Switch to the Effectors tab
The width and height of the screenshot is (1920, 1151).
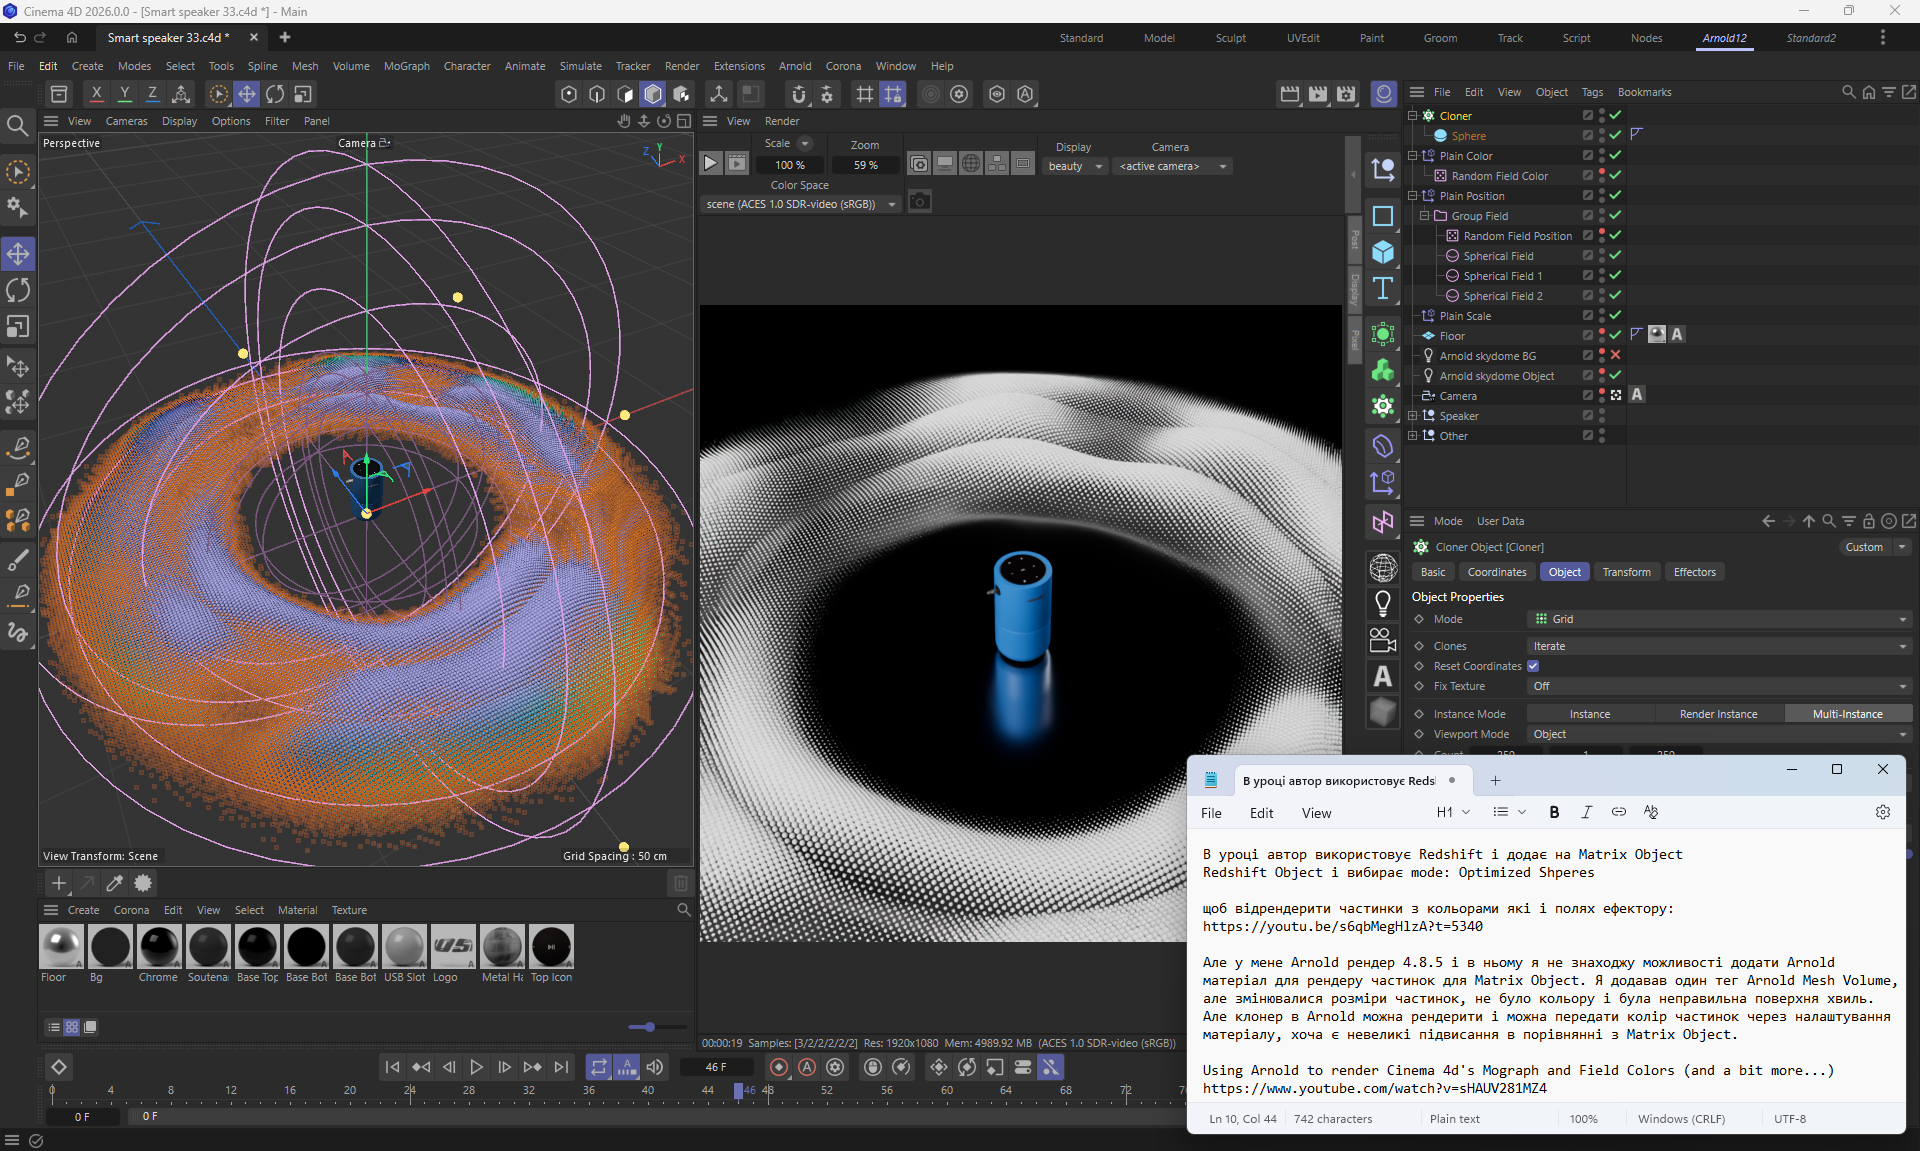pyautogui.click(x=1694, y=572)
